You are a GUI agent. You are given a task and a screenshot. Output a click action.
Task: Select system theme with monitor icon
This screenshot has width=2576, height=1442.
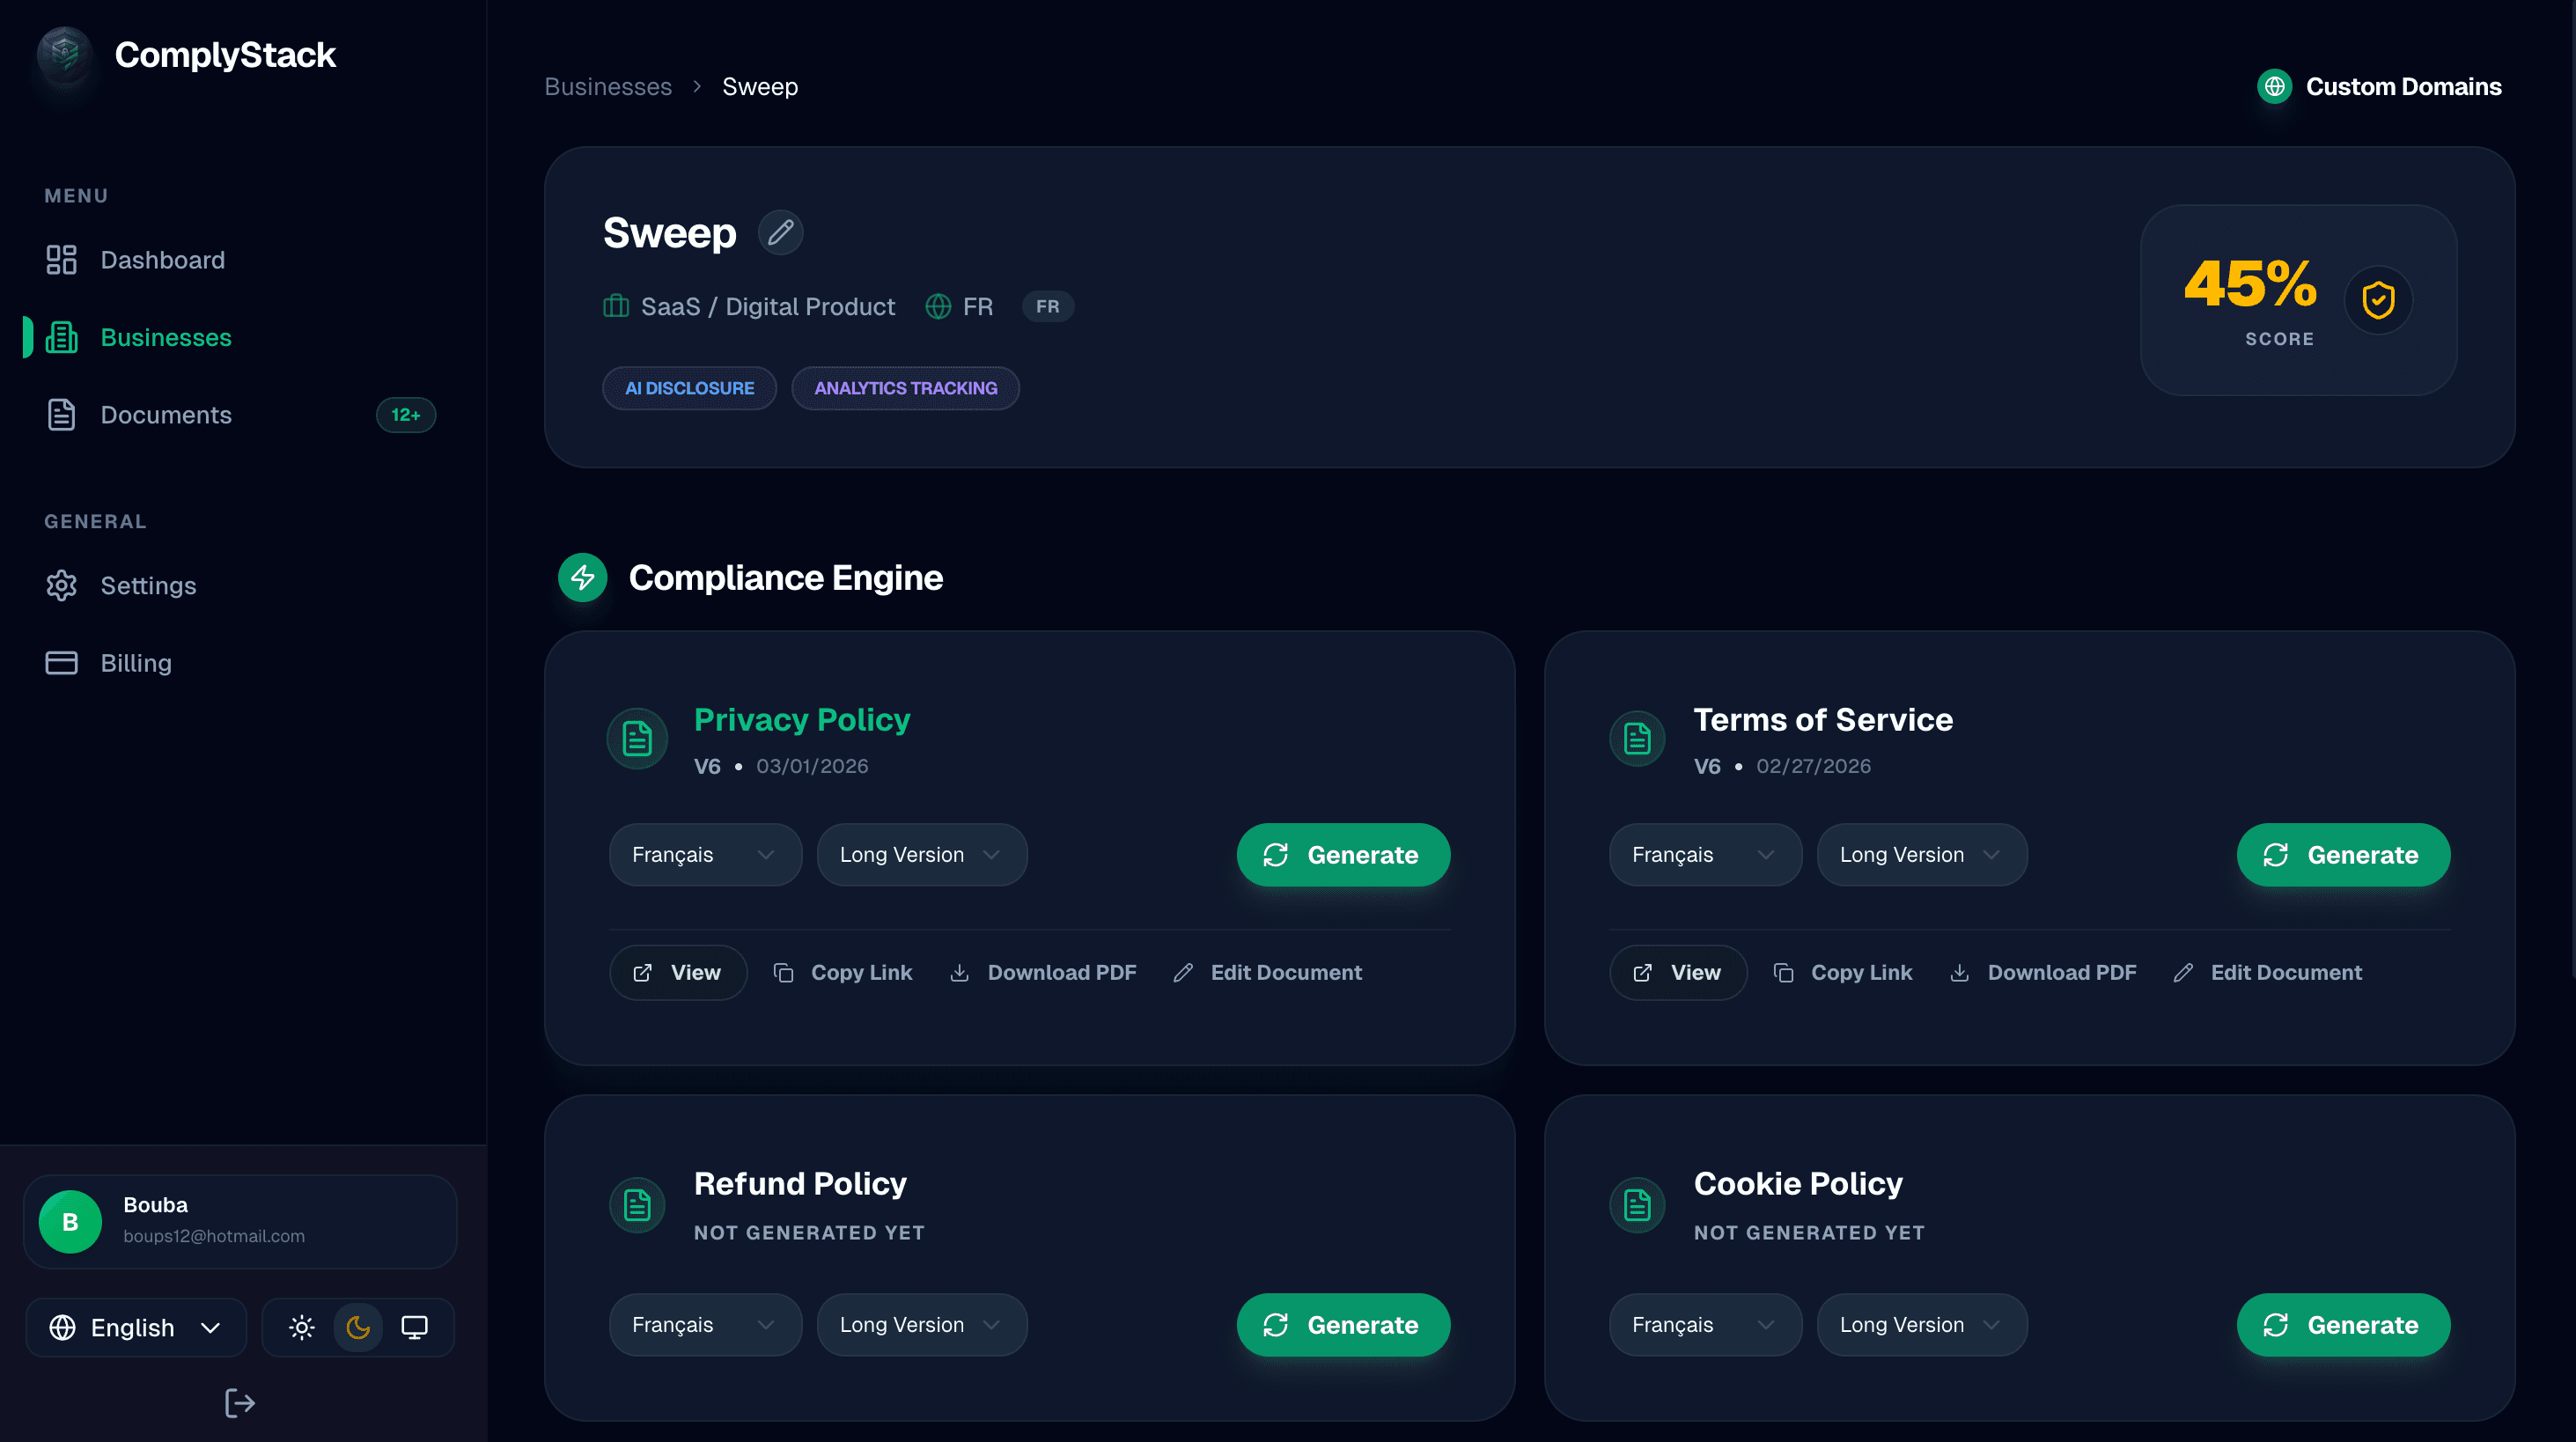415,1327
